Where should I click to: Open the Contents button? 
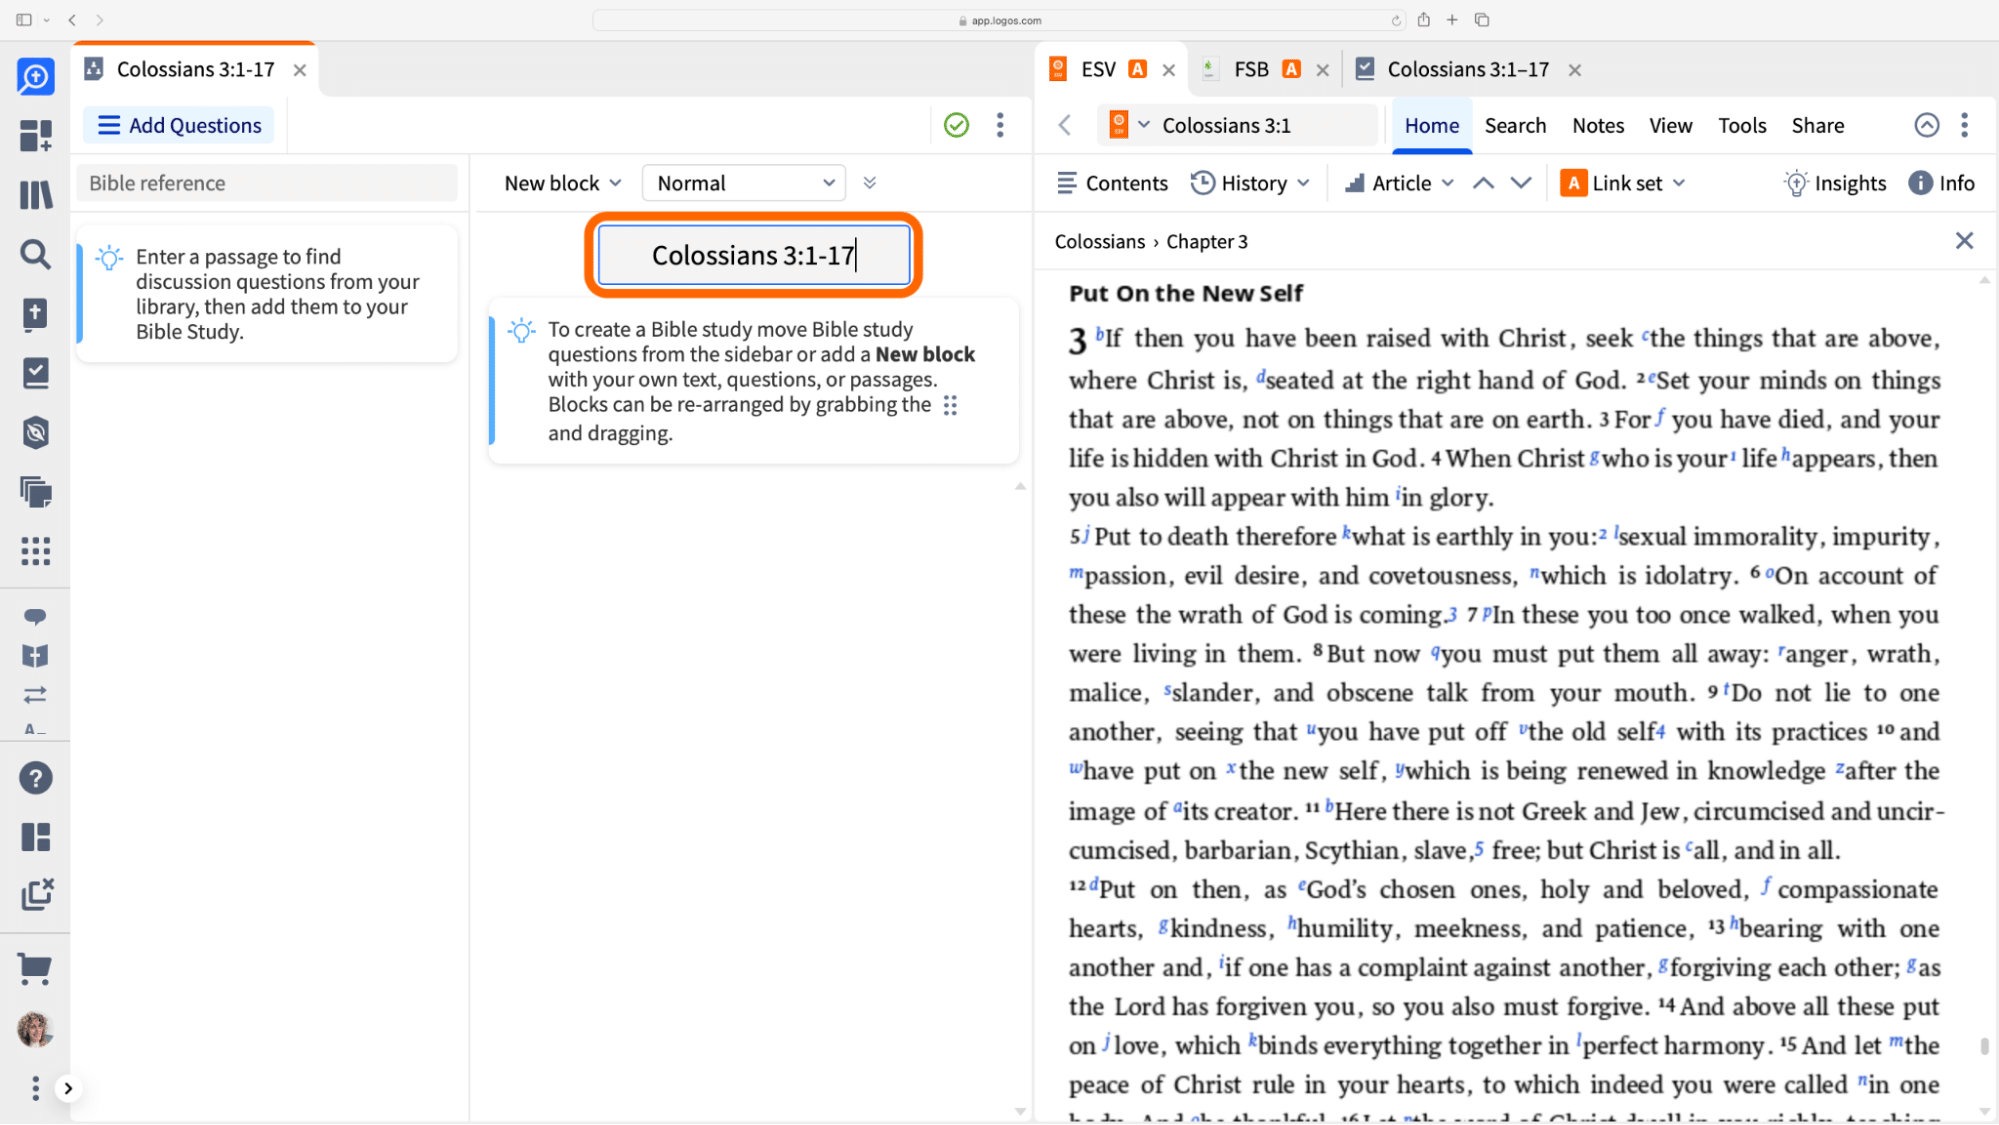[1112, 183]
